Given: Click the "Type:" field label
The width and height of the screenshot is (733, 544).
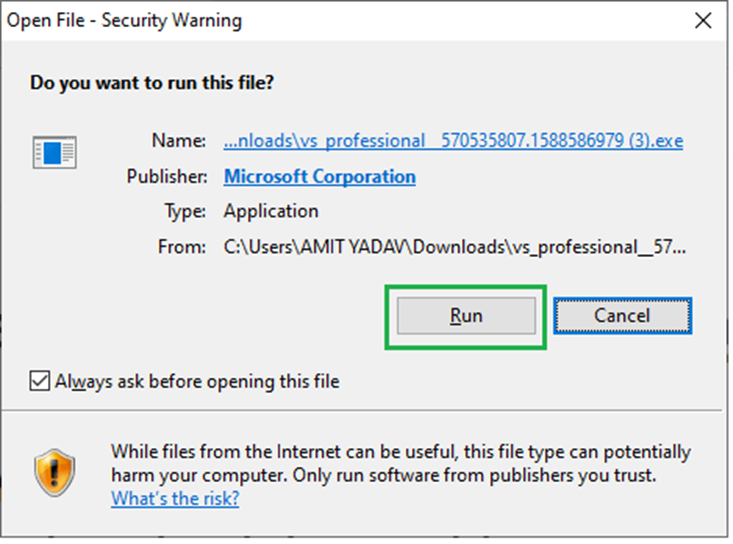Looking at the screenshot, I should click(x=185, y=211).
